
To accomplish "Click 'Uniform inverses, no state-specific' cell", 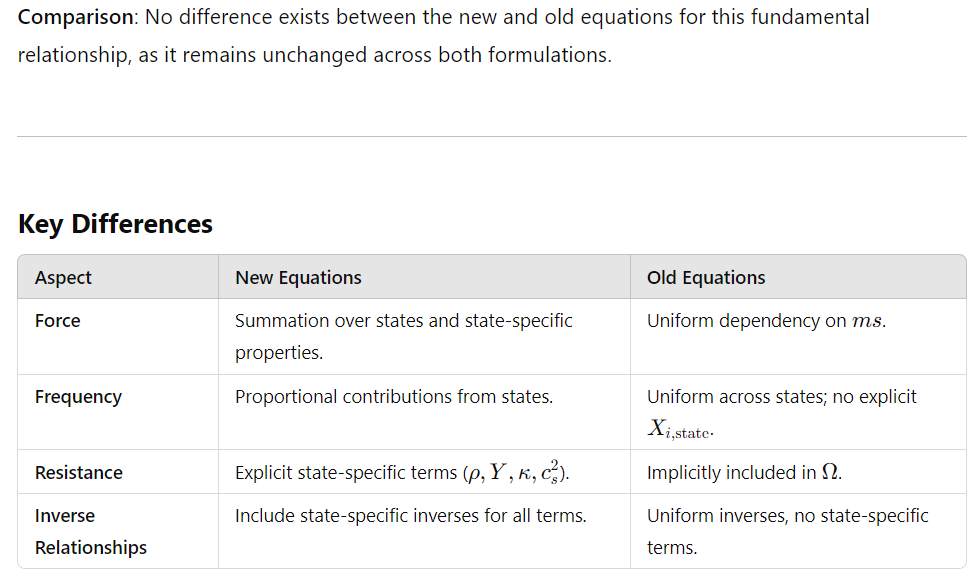I will (x=788, y=532).
